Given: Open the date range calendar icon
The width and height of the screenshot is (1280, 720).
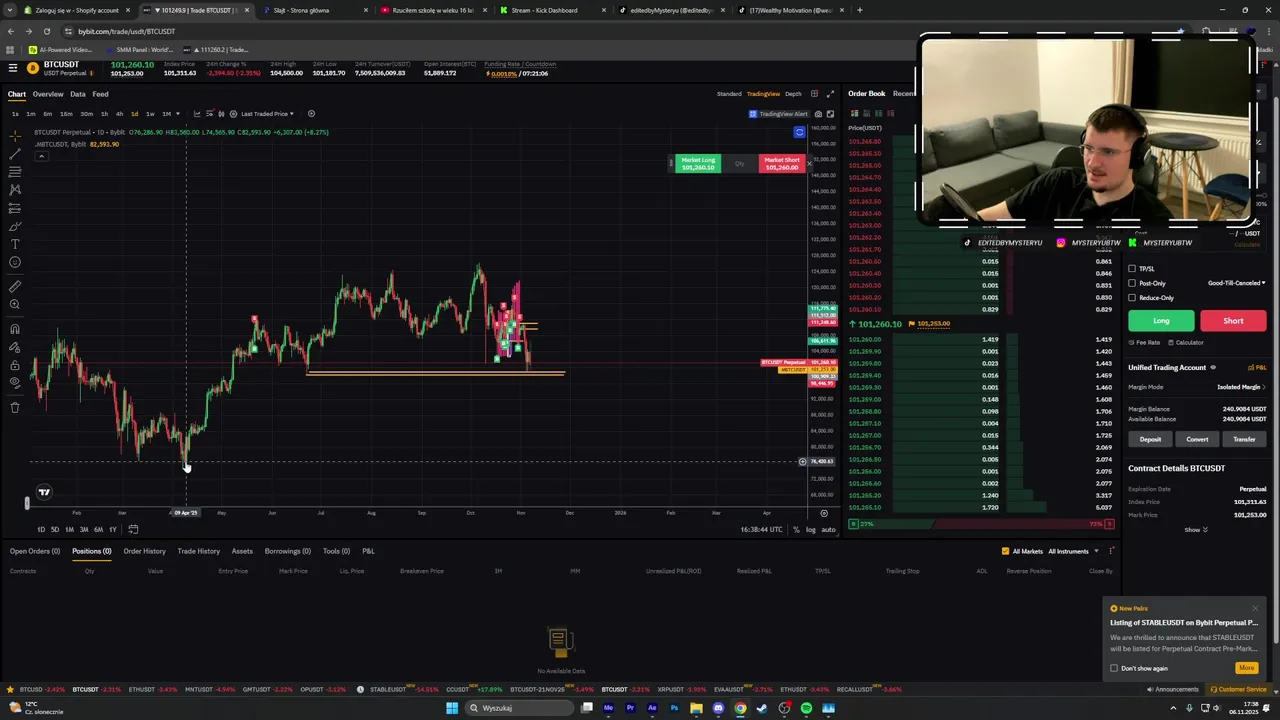Looking at the screenshot, I should [x=133, y=529].
